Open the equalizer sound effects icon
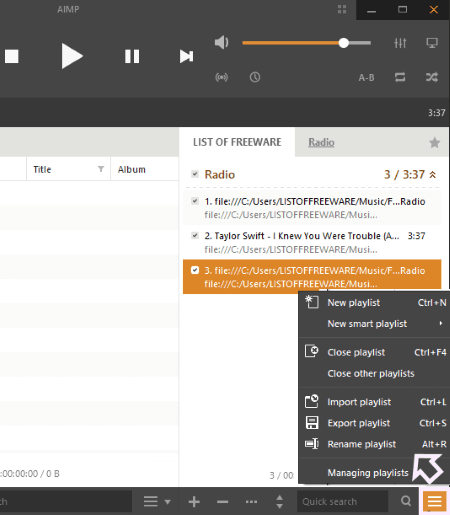The width and height of the screenshot is (450, 515). pos(400,43)
